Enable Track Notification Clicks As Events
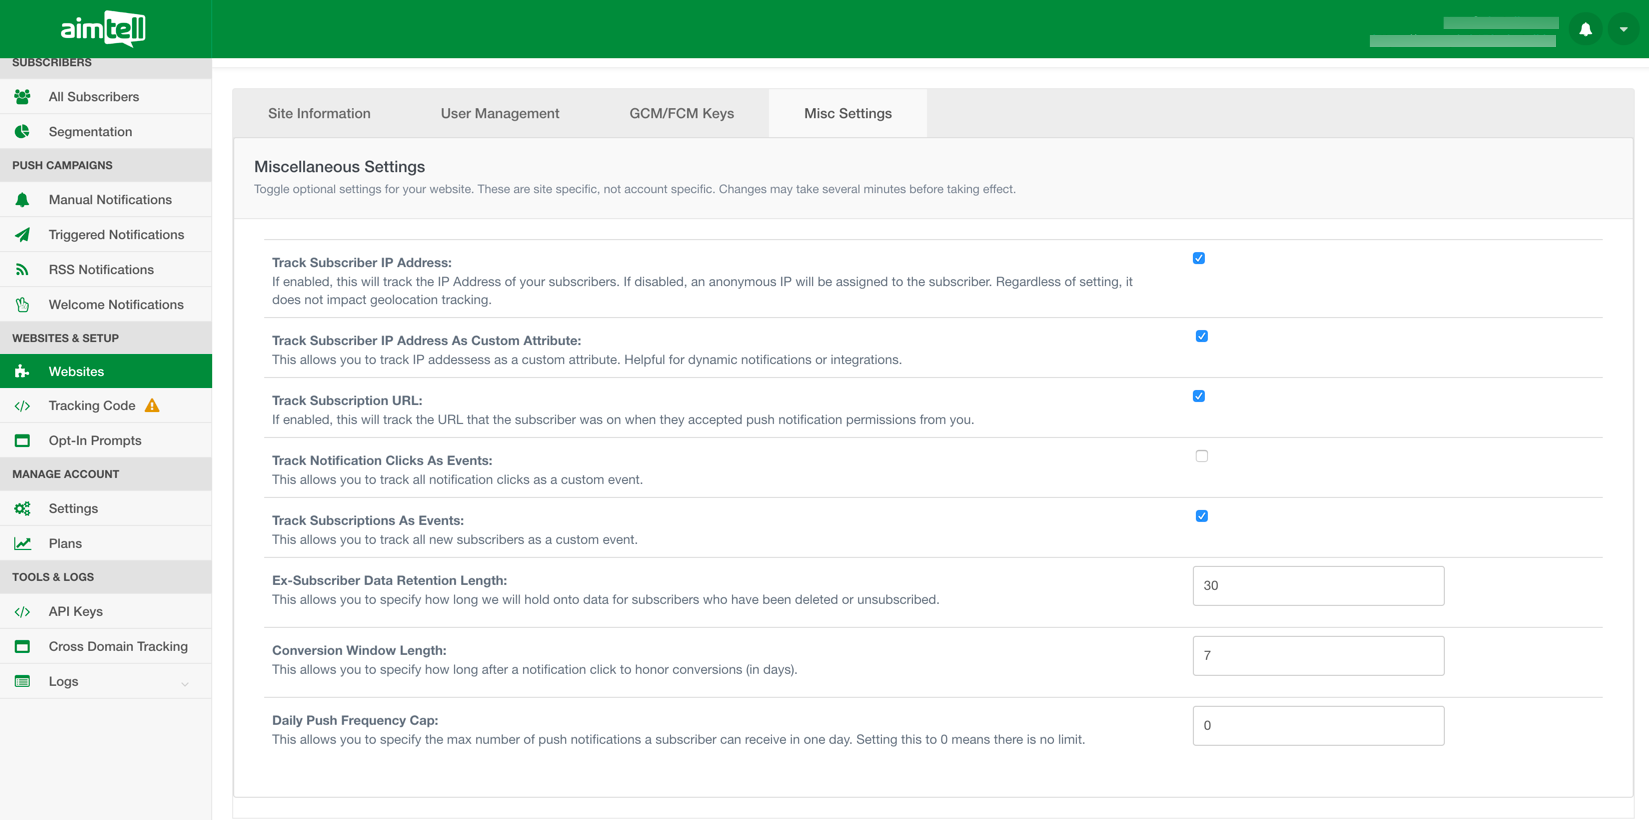This screenshot has height=820, width=1649. [1201, 456]
